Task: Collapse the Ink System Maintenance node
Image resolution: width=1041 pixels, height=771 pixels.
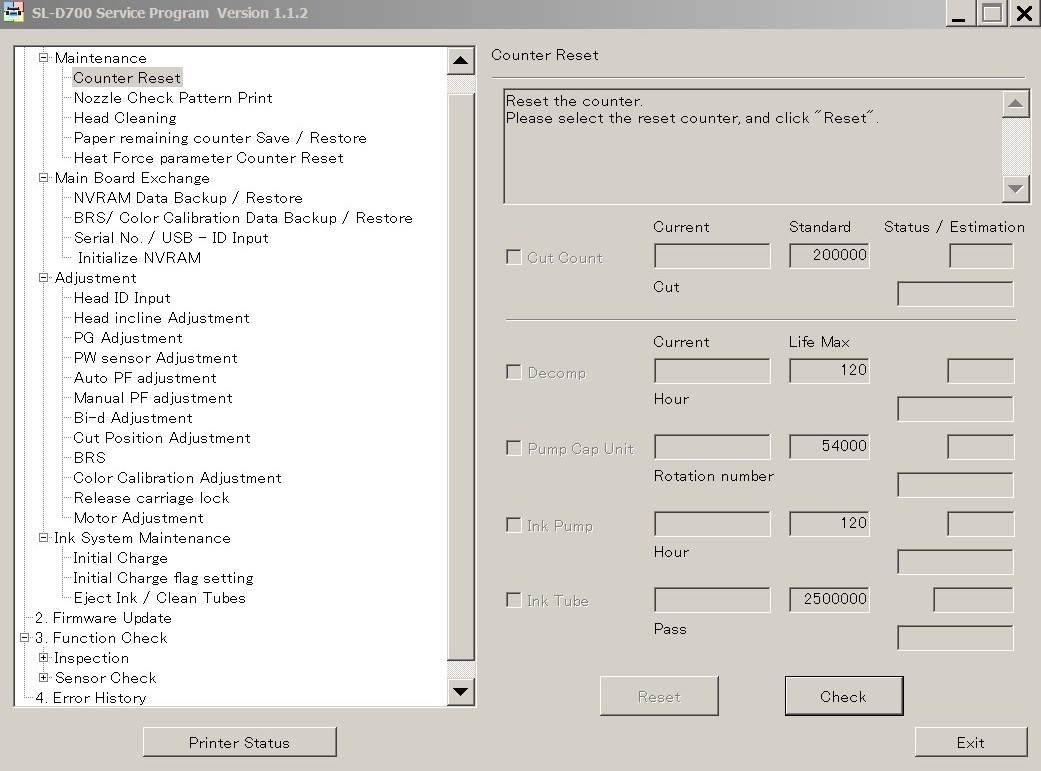Action: pos(44,538)
